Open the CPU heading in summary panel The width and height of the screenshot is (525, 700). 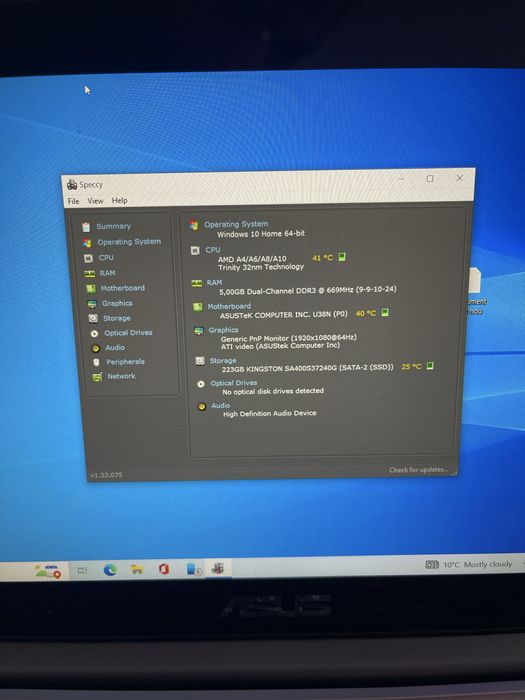click(x=212, y=250)
